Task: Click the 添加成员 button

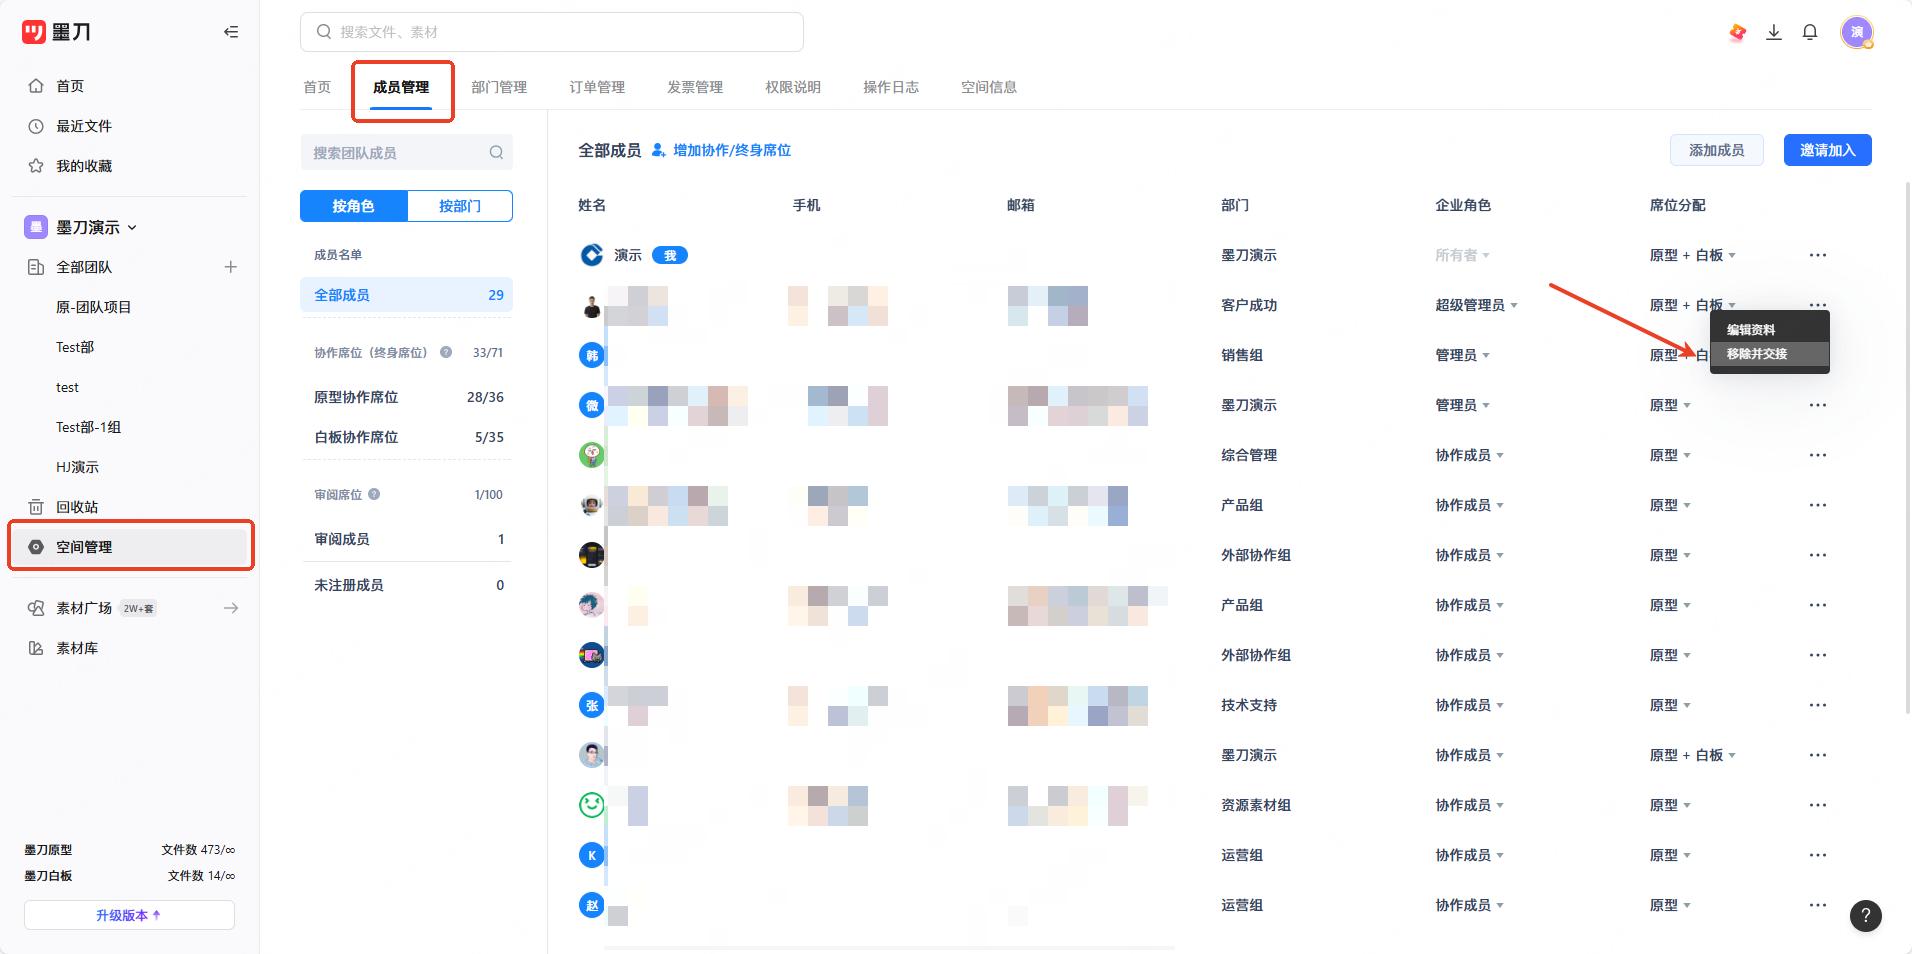Action: [x=1716, y=150]
